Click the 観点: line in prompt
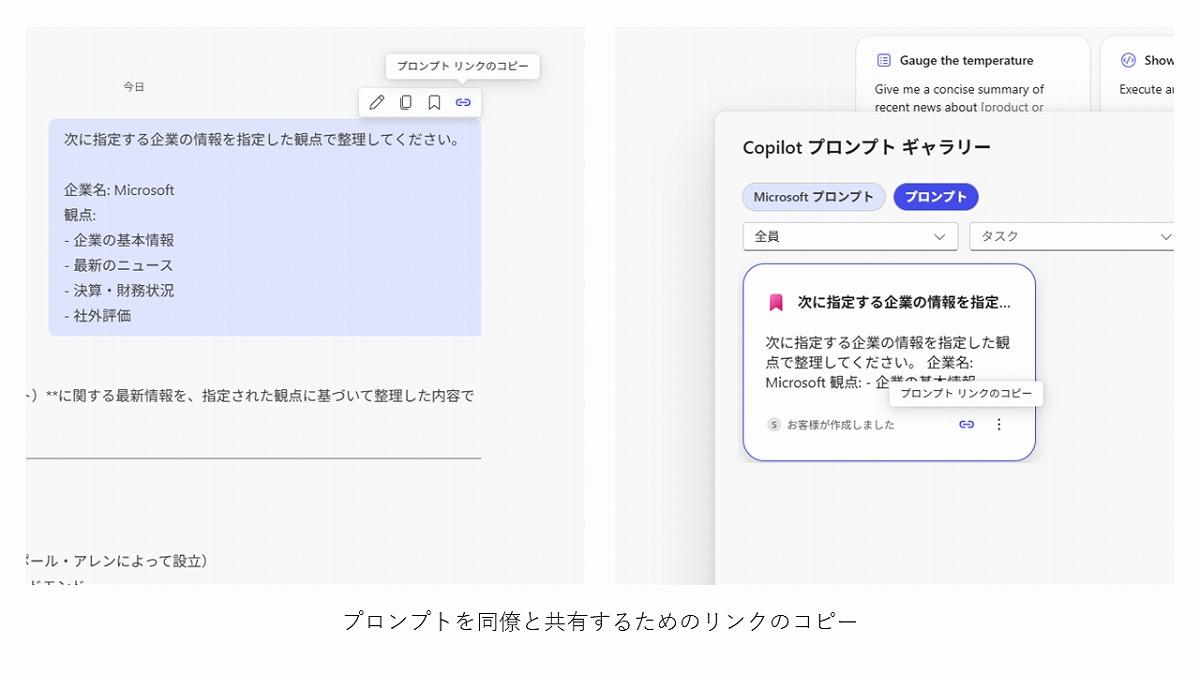Screen dimensions: 1200x675 point(80,215)
